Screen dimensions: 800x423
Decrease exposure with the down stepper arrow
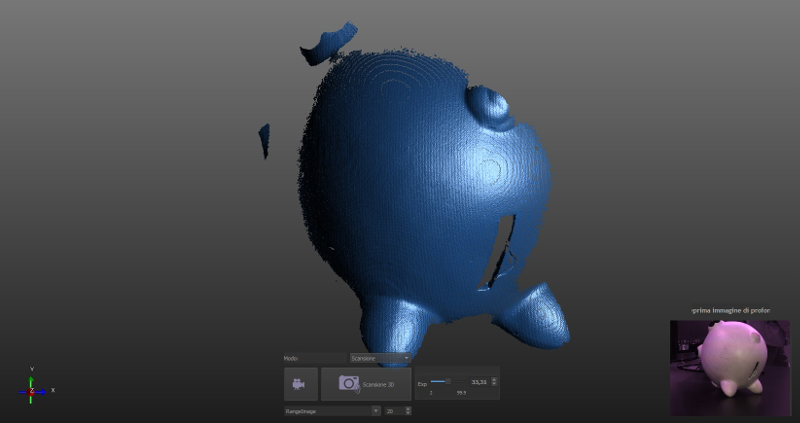(x=493, y=384)
